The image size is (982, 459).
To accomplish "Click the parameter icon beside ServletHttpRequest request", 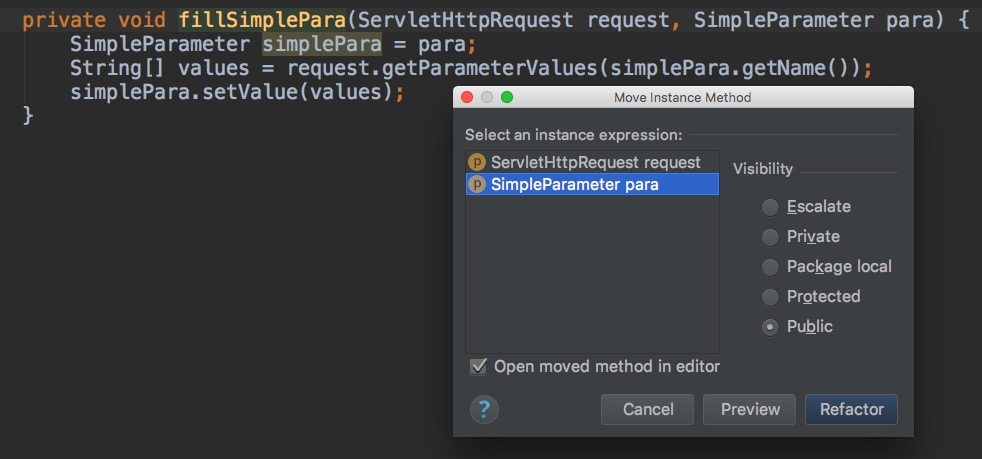I will [477, 162].
